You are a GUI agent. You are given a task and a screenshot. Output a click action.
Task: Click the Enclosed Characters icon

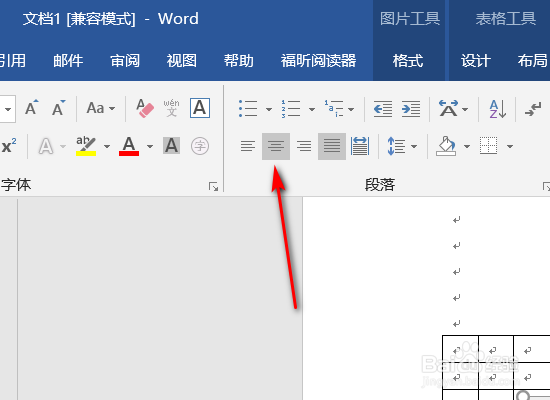click(x=200, y=146)
